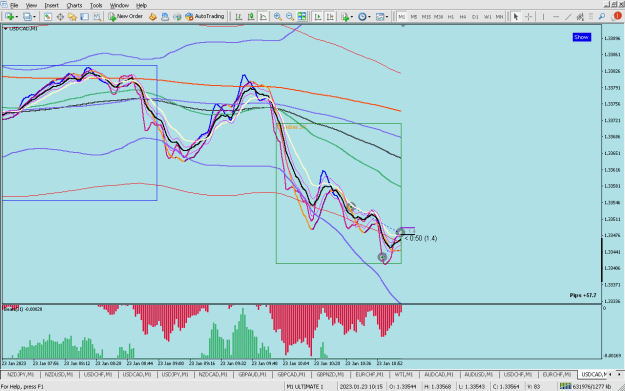
Task: Open the File menu
Action: (14, 5)
